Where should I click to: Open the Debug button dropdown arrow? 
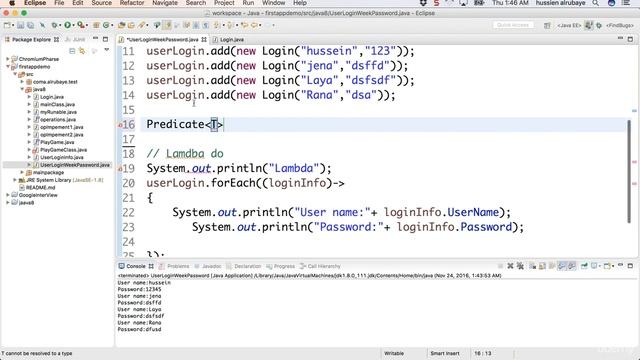coord(60,26)
